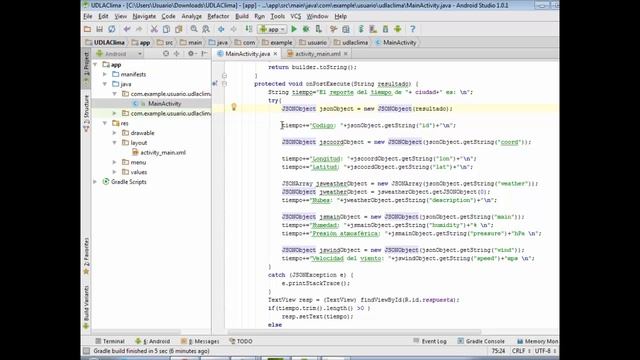The height and width of the screenshot is (360, 640).
Task: Click collapse all icon in Project panel
Action: click(176, 53)
